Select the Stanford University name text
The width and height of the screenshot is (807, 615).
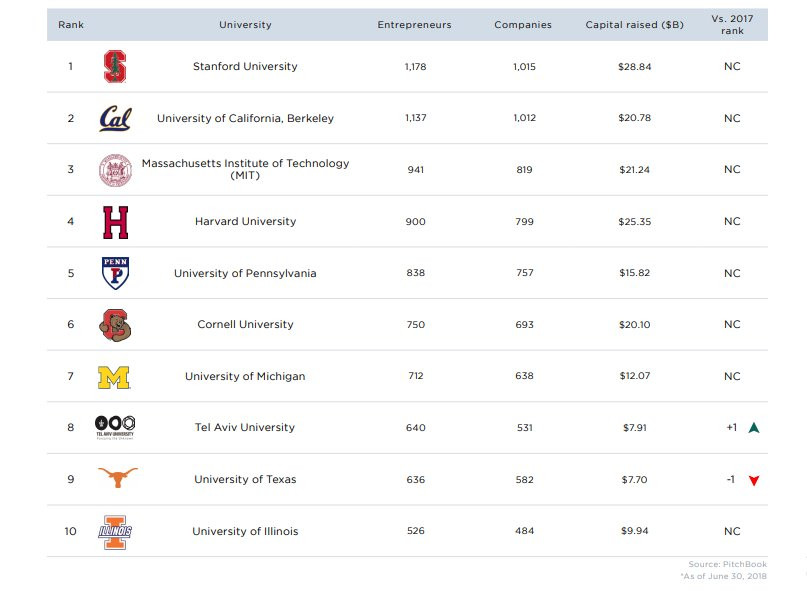pos(245,67)
